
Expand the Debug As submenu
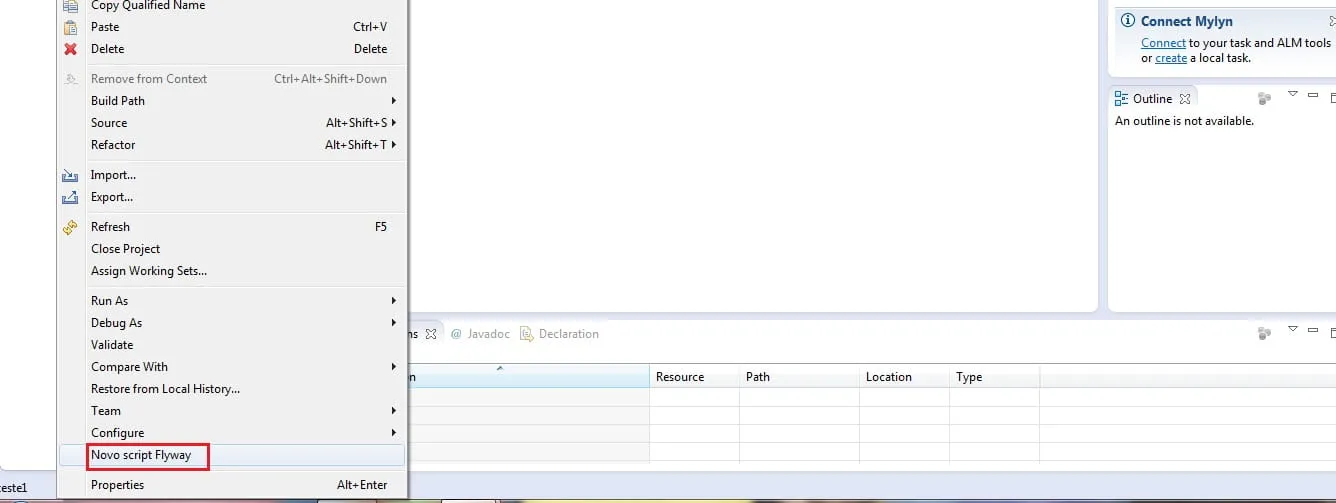231,323
